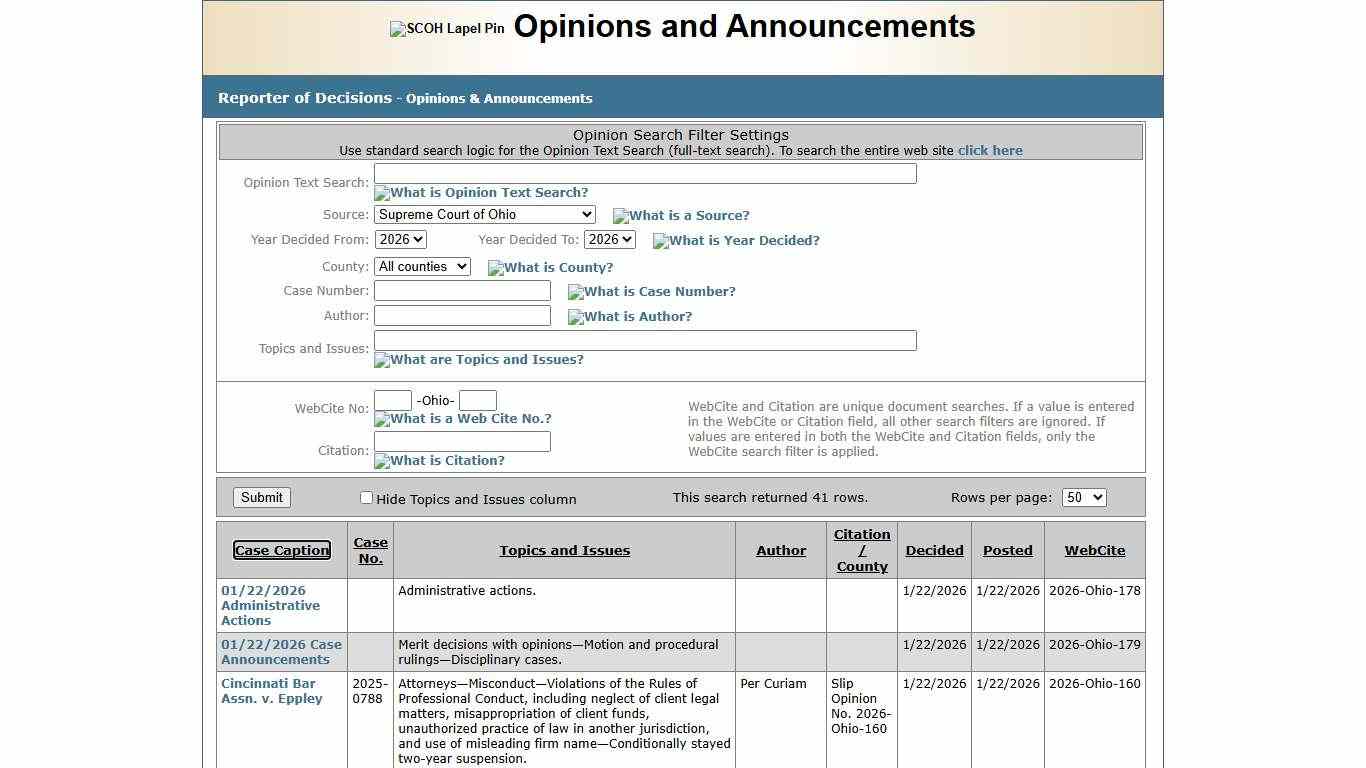This screenshot has height=768, width=1366.
Task: Check Hide Topics and Issues column
Action: pyautogui.click(x=366, y=497)
